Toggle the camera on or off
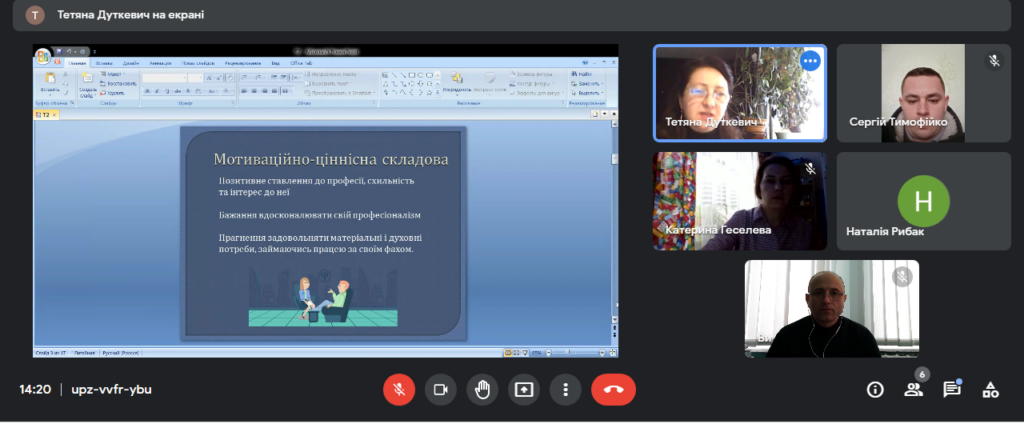This screenshot has height=424, width=1024. tap(441, 390)
